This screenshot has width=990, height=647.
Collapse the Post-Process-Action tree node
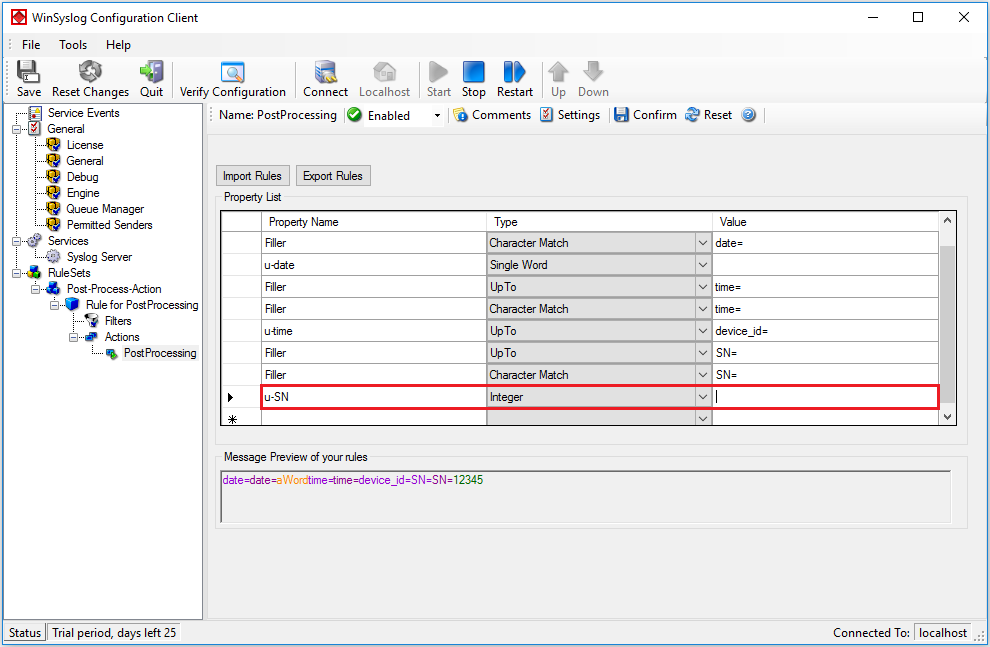click(35, 289)
